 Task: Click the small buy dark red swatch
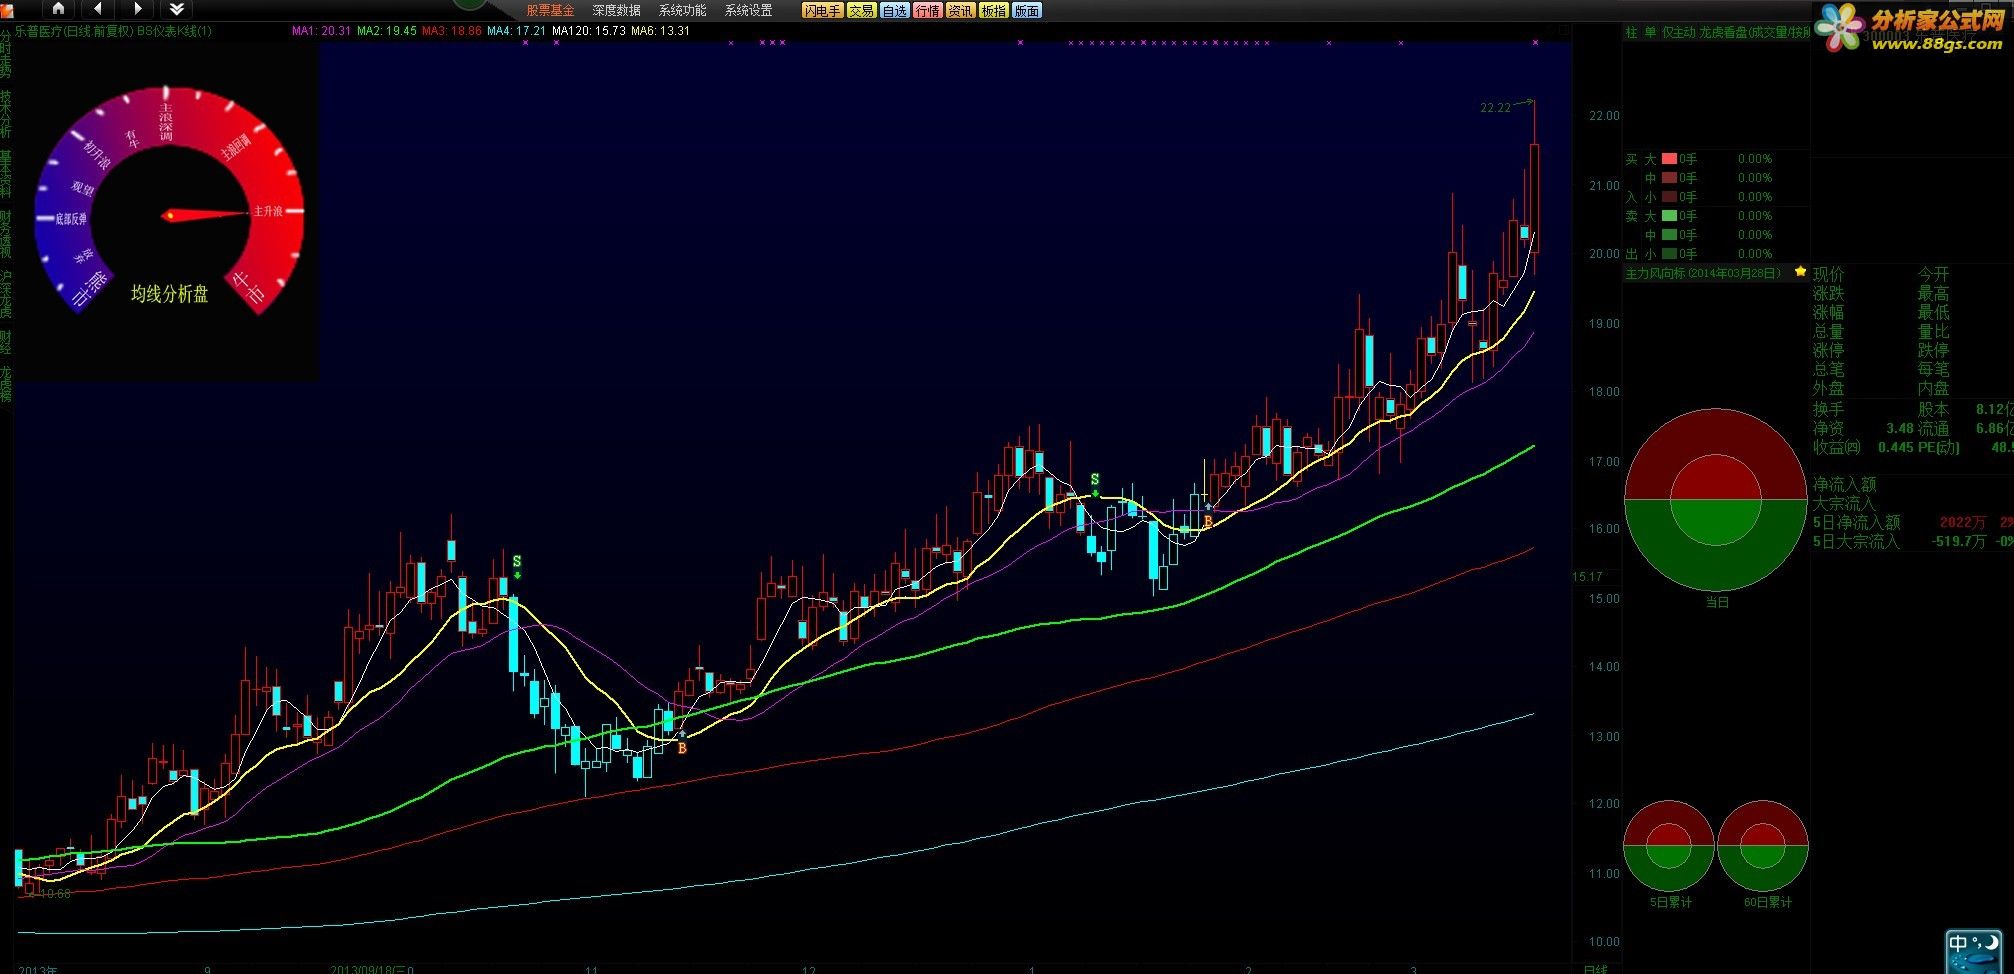click(1669, 197)
